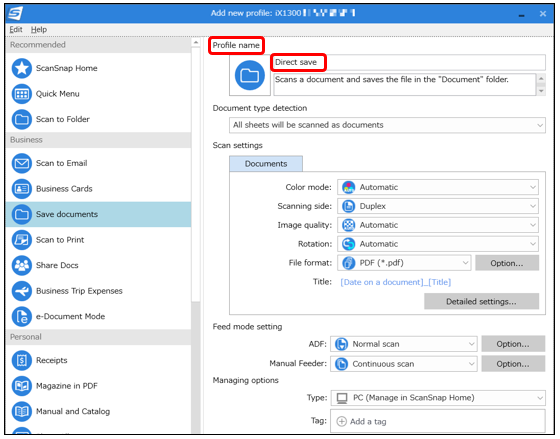Open the Help menu
The width and height of the screenshot is (560, 439).
[x=39, y=30]
